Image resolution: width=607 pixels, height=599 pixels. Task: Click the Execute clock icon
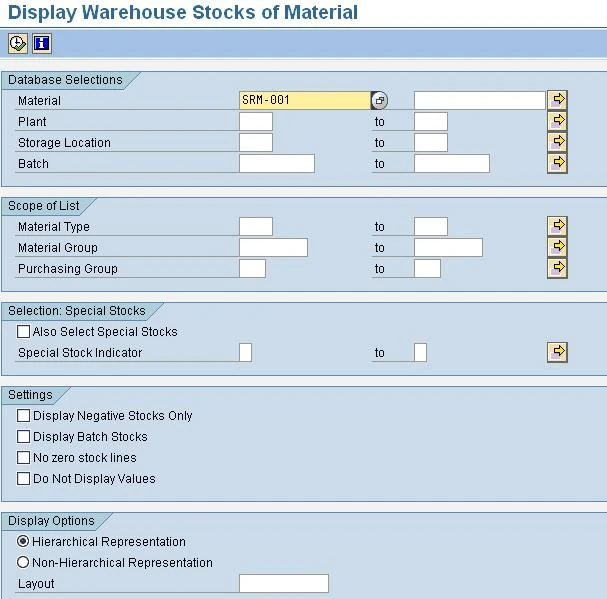(x=18, y=43)
